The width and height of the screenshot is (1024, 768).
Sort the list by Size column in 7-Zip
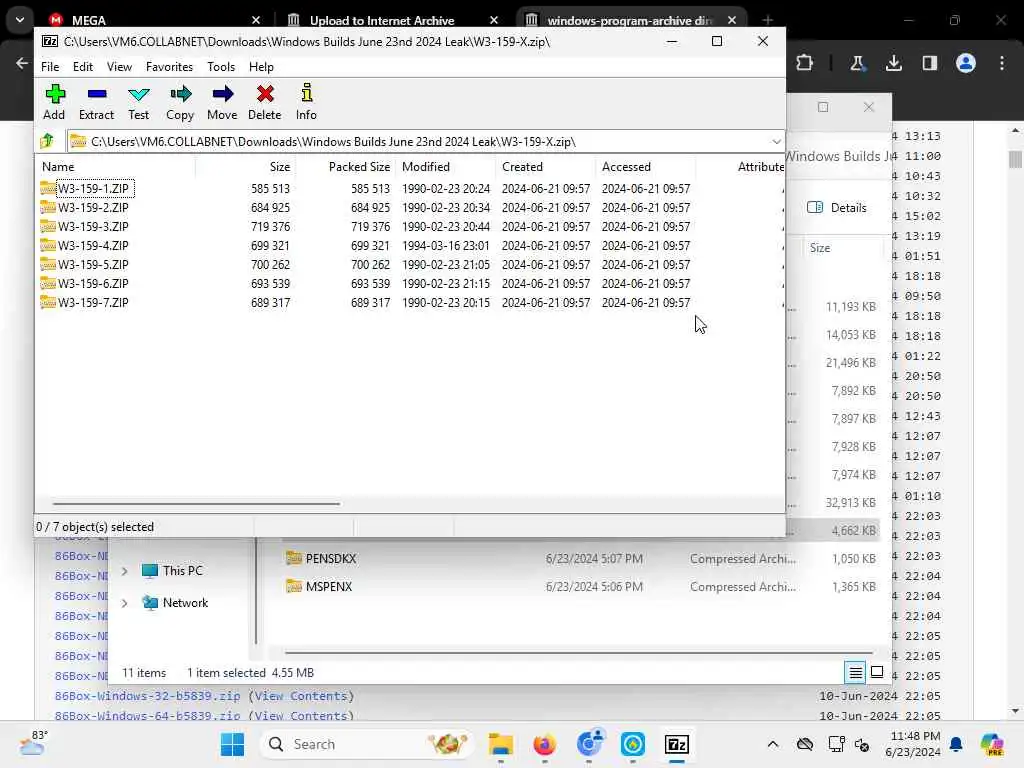point(246,167)
